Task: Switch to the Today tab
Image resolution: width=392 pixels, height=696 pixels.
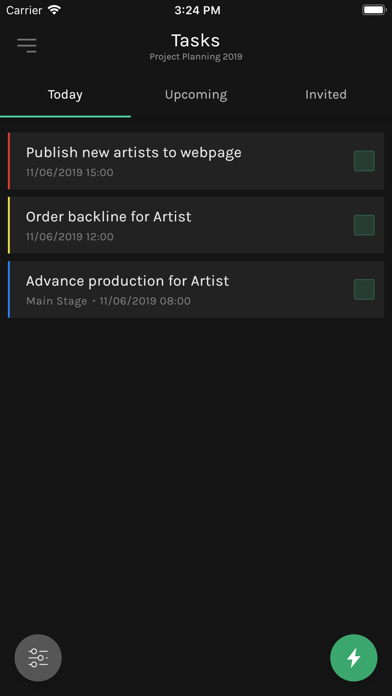Action: 65,95
